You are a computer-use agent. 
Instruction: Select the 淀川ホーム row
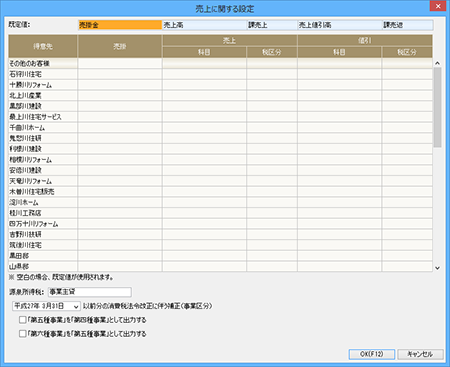[x=220, y=202]
